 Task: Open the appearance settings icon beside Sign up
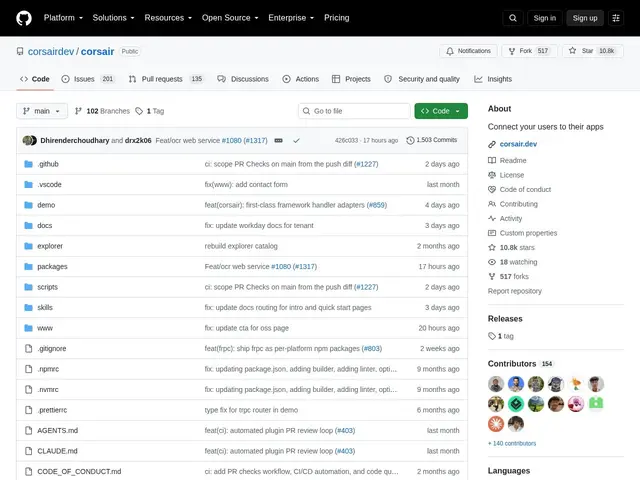click(616, 18)
